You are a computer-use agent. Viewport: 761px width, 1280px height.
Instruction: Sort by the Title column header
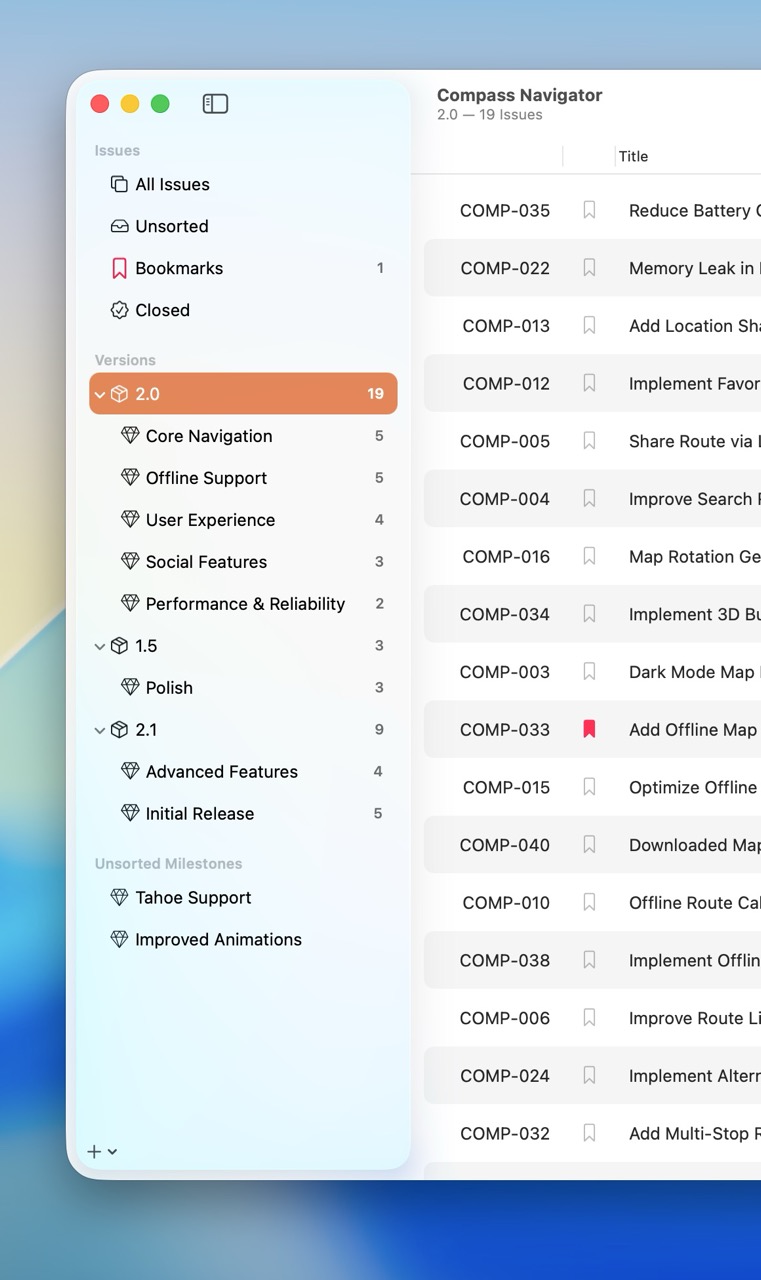pyautogui.click(x=634, y=156)
